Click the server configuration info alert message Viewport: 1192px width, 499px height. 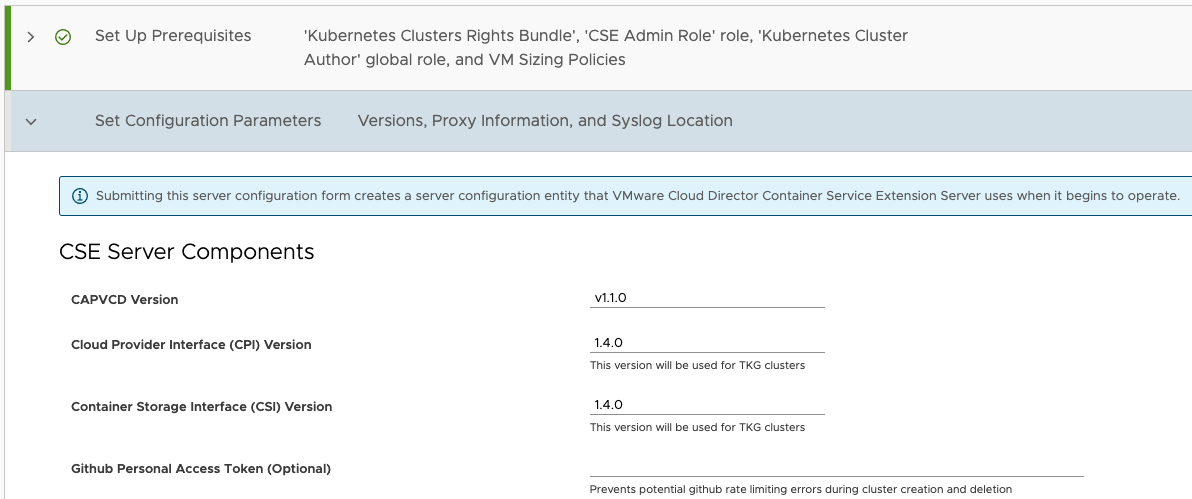(x=638, y=196)
